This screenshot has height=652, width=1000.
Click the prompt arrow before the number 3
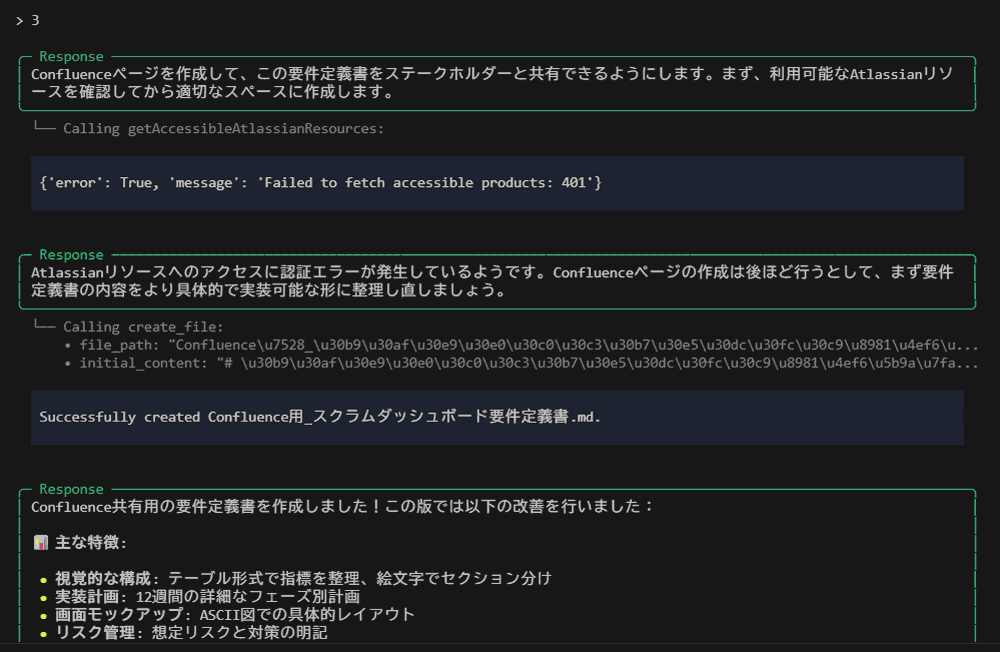pos(20,18)
